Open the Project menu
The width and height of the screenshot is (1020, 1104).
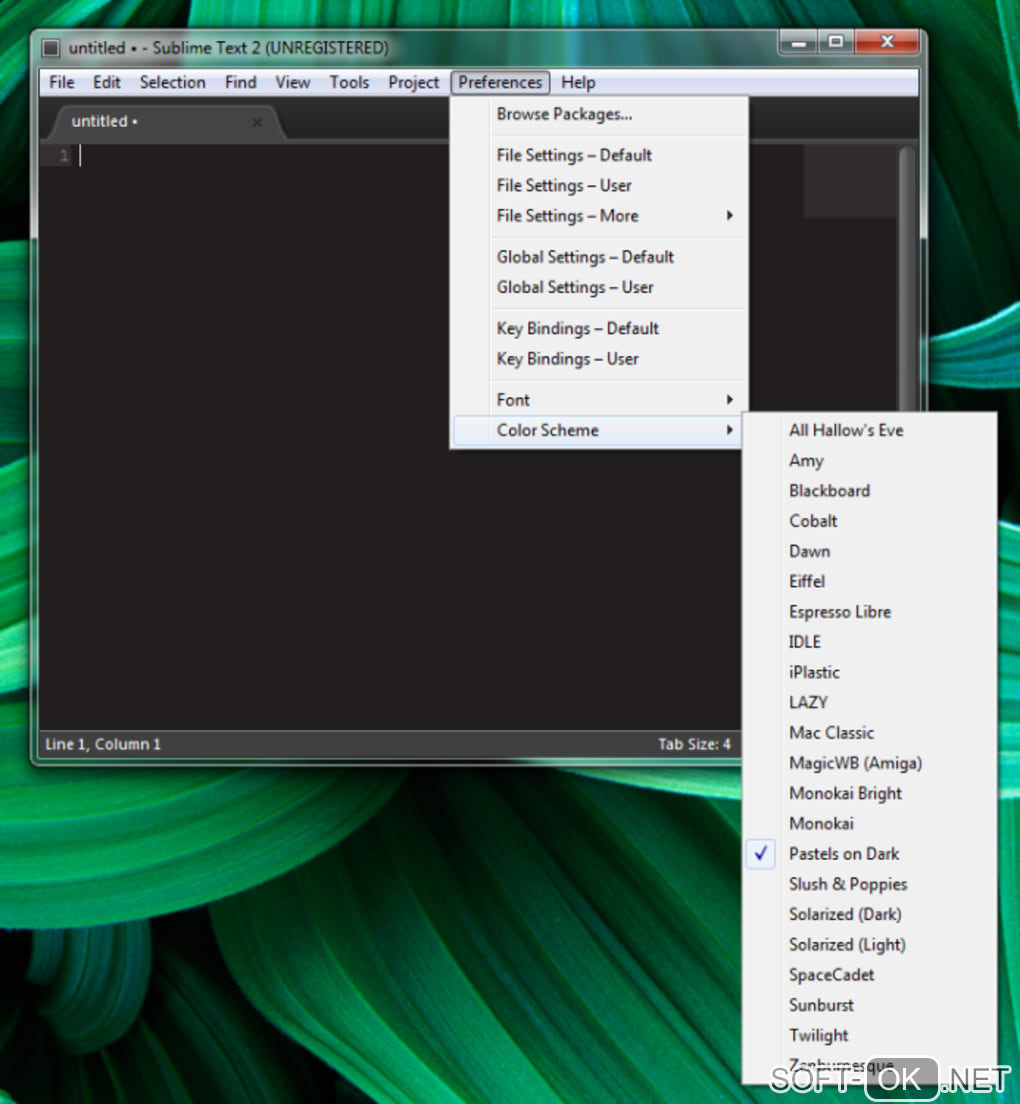[x=413, y=82]
